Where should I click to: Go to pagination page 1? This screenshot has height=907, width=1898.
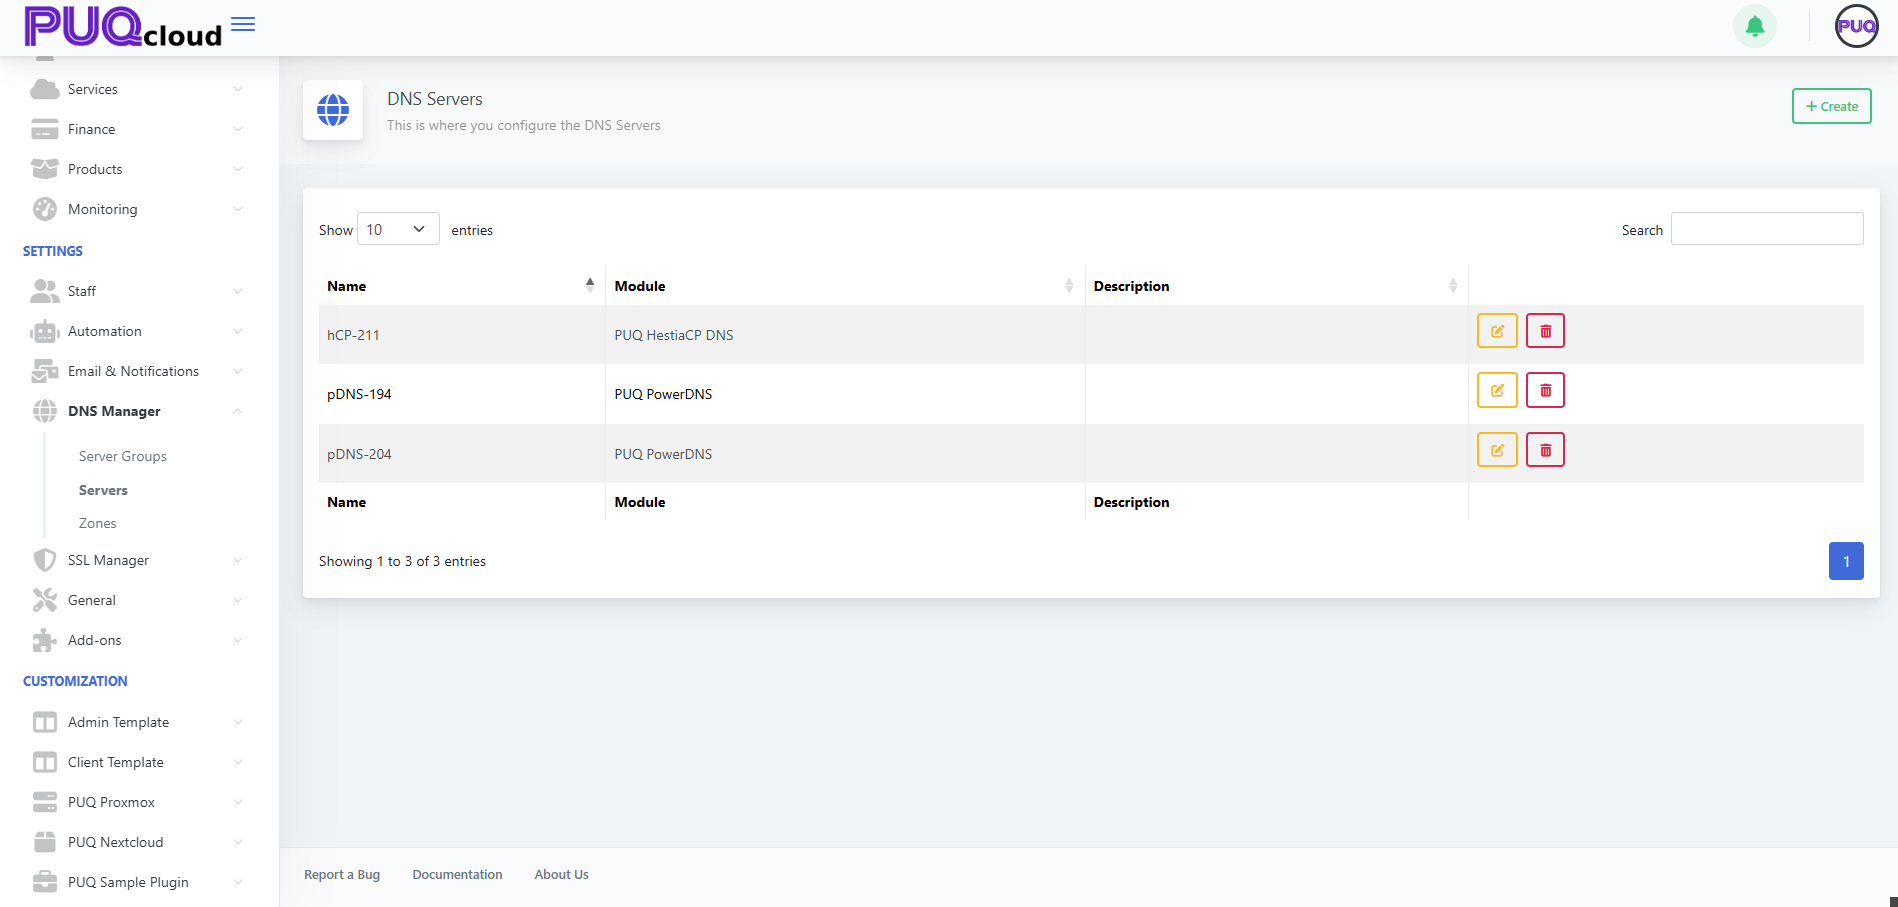(1845, 561)
